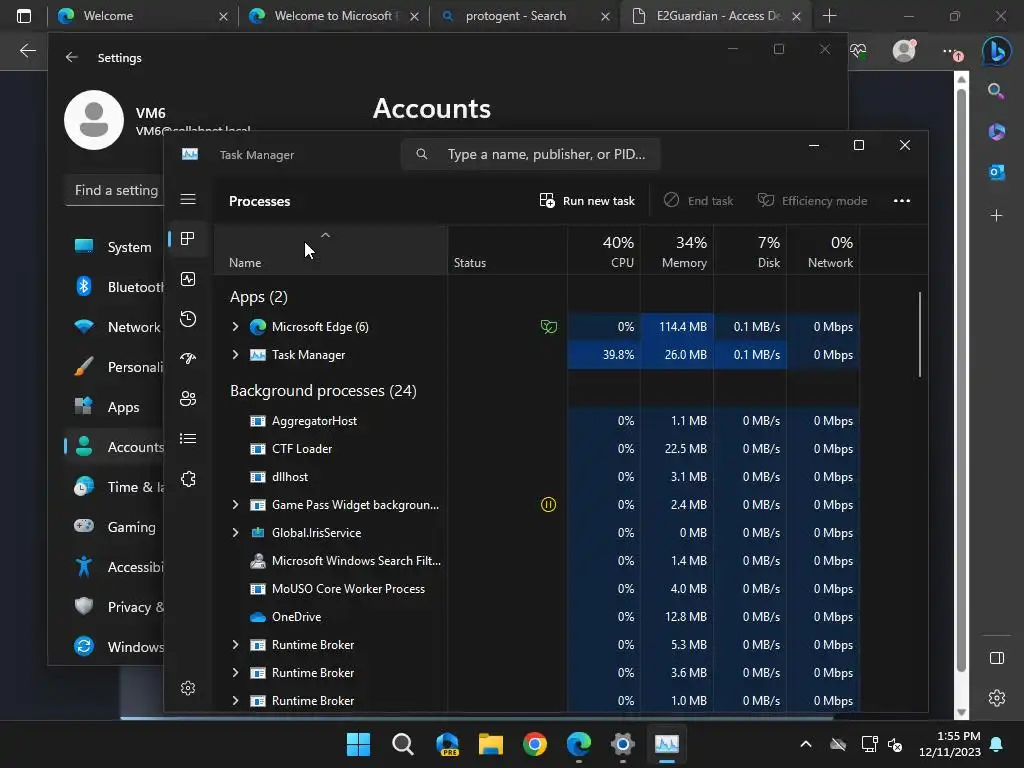The image size is (1024, 768).
Task: Expand Task Manager process row
Action: coord(235,355)
